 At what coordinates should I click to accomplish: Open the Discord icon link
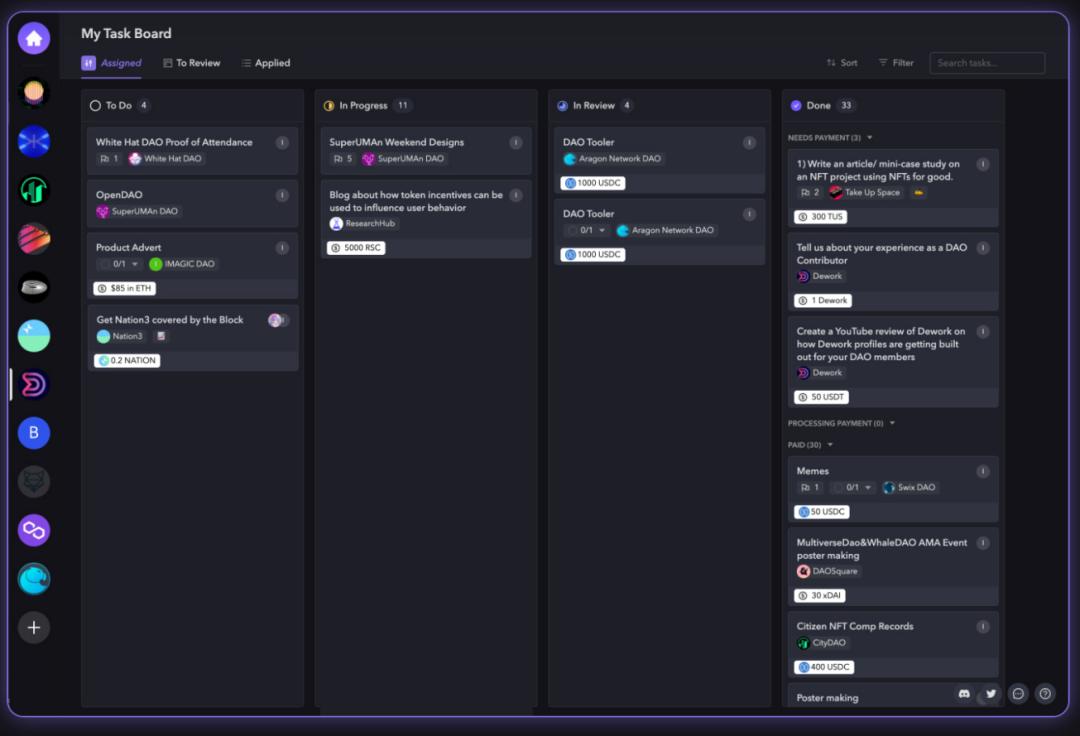pos(964,693)
